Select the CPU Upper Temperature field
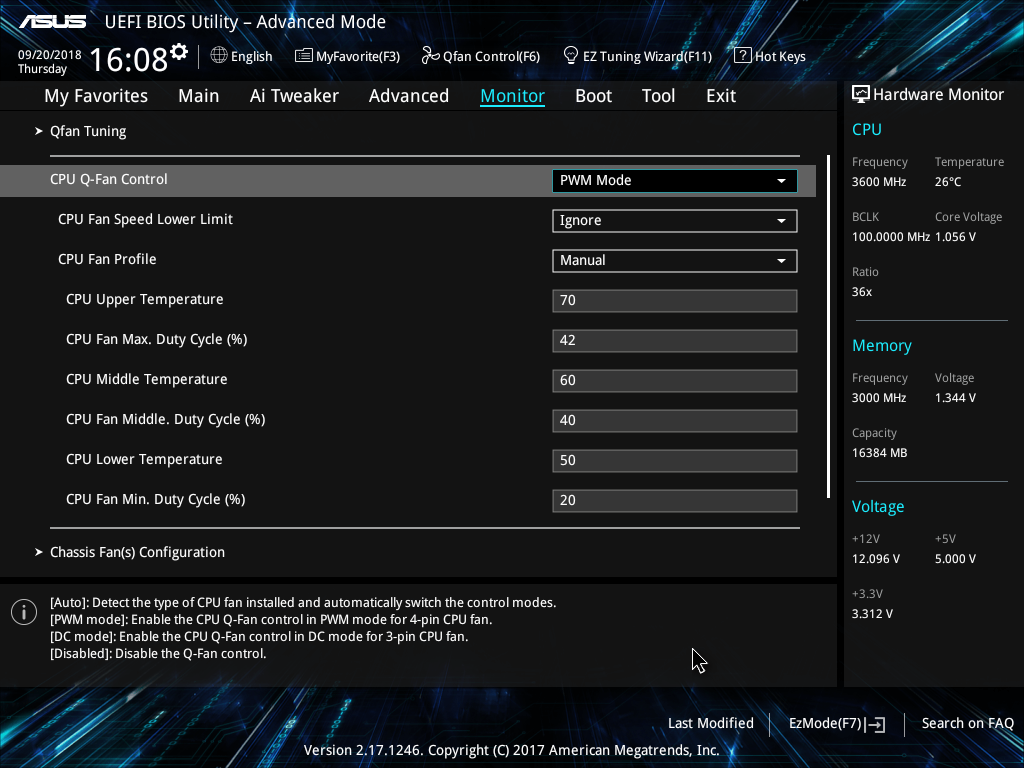The height and width of the screenshot is (768, 1024). click(x=674, y=300)
